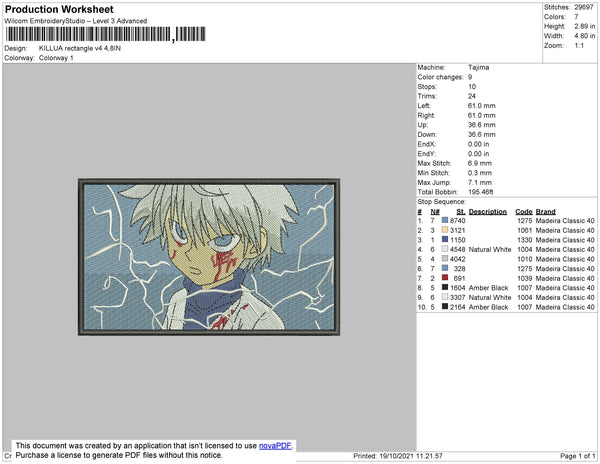Pick the white swatch beside 4548 Natural White

tap(445, 249)
